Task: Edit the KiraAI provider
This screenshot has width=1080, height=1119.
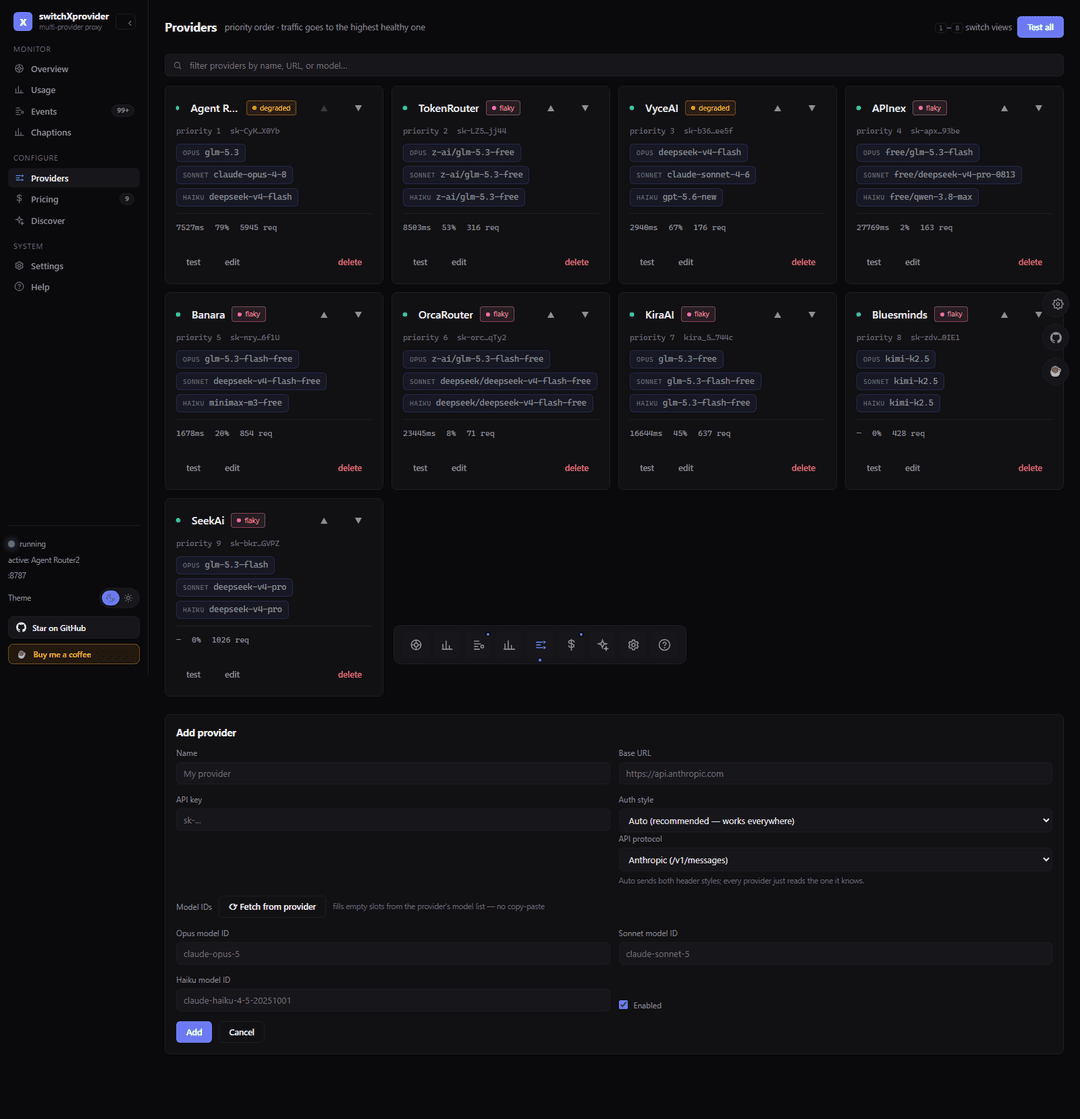Action: point(685,468)
